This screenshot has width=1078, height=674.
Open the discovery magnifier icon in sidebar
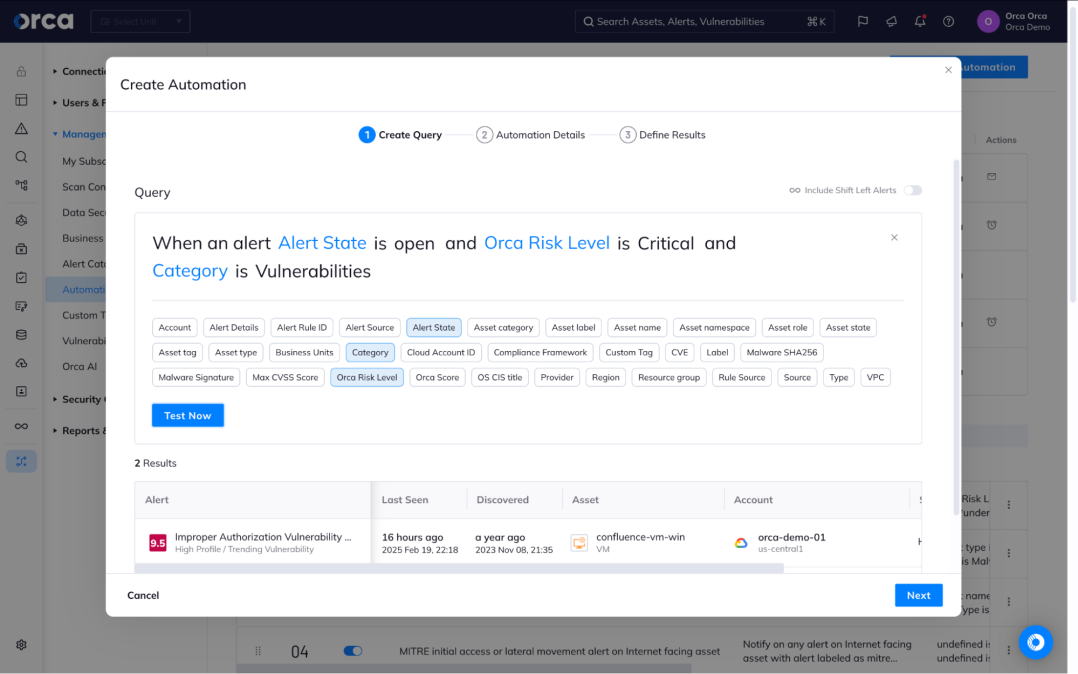click(21, 157)
